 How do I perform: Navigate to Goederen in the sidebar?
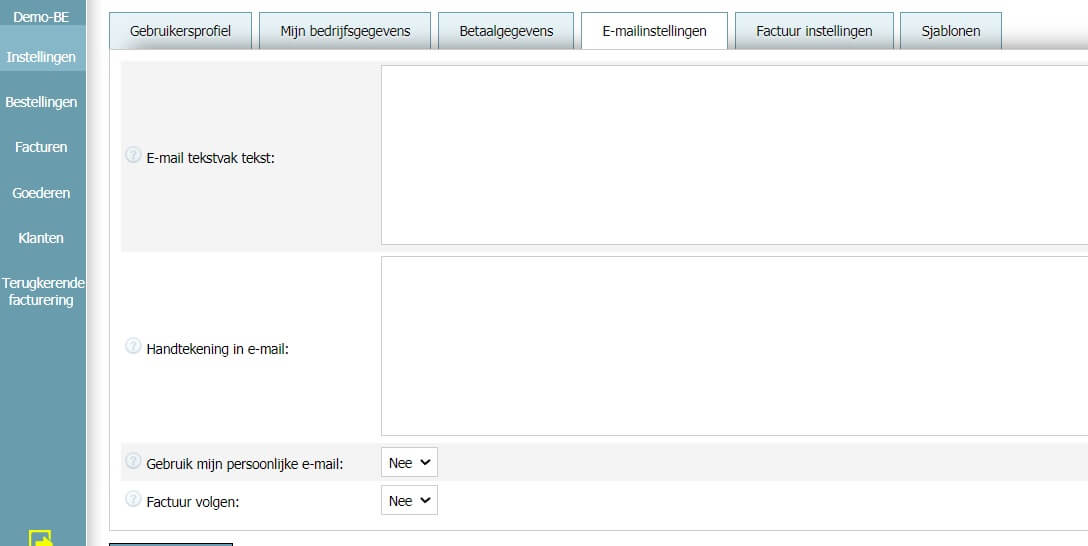42,193
